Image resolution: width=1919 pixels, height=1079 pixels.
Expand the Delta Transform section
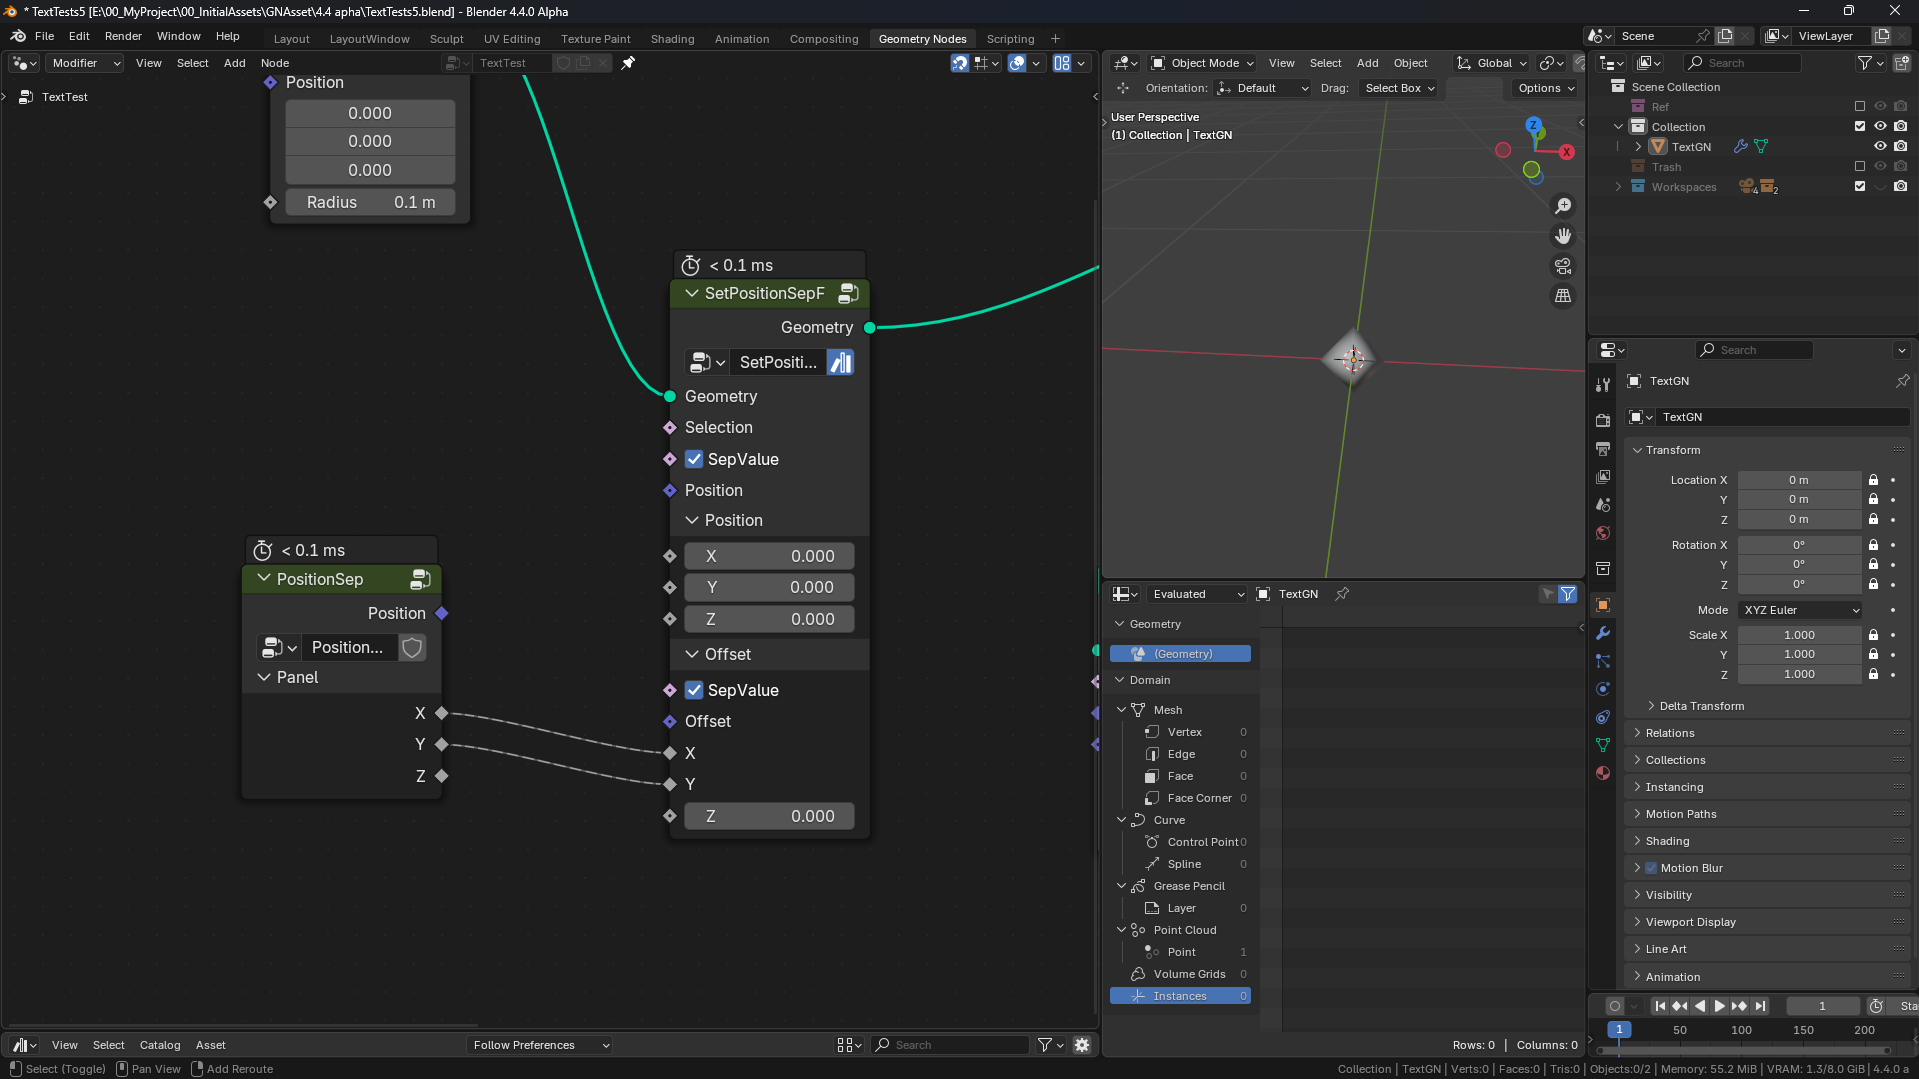[x=1701, y=706]
